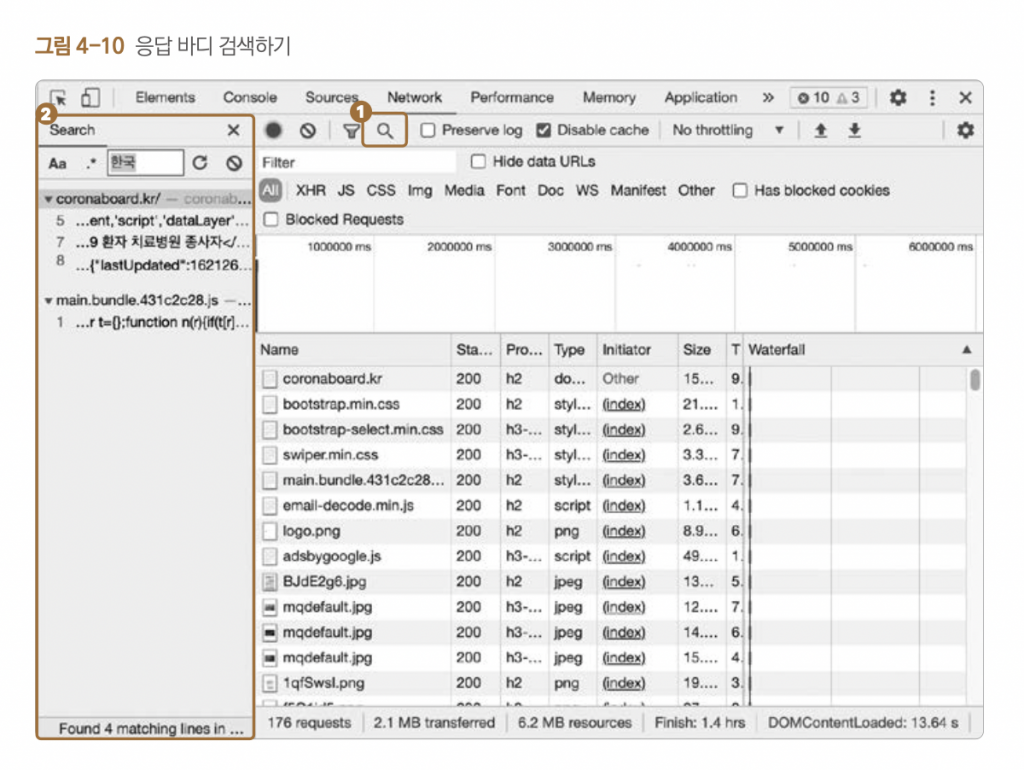Switch to the Elements tab
Screen dimensions: 1024x770
165,98
